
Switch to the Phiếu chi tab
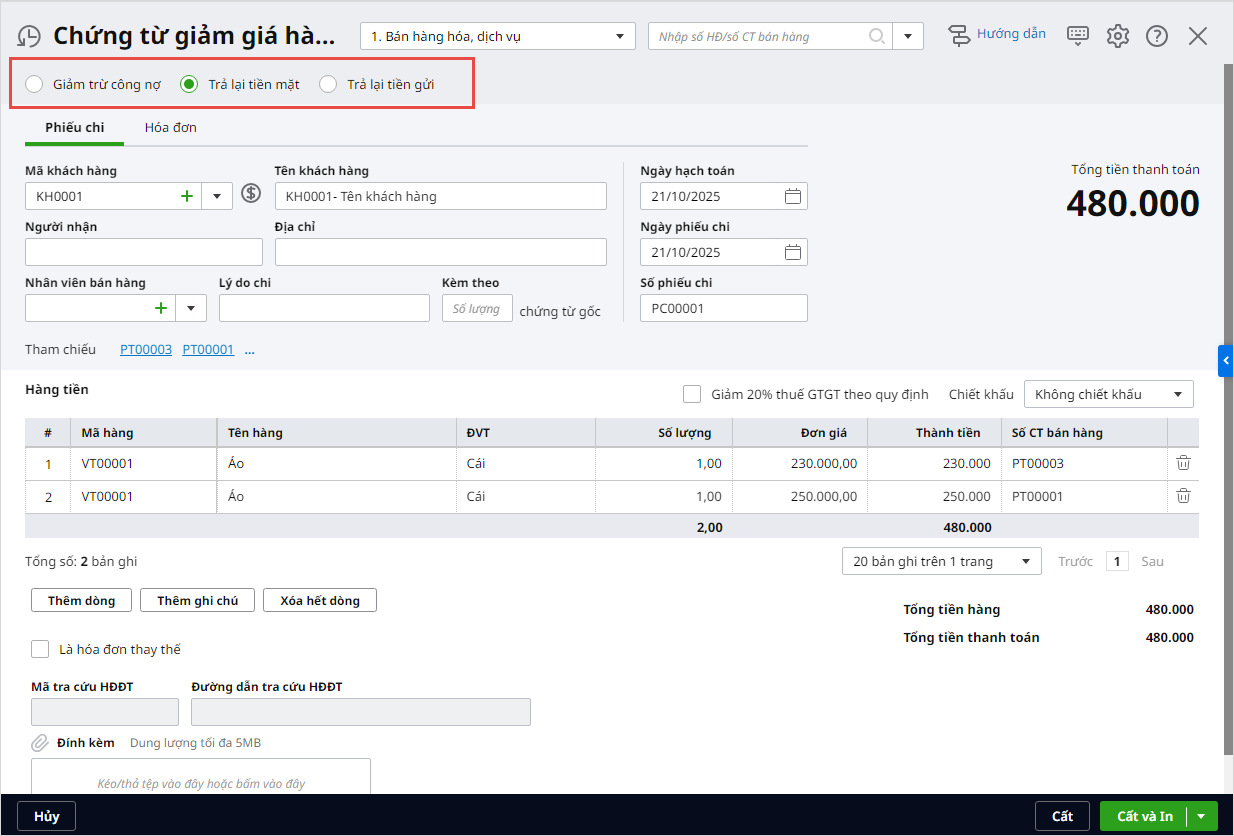coord(75,128)
